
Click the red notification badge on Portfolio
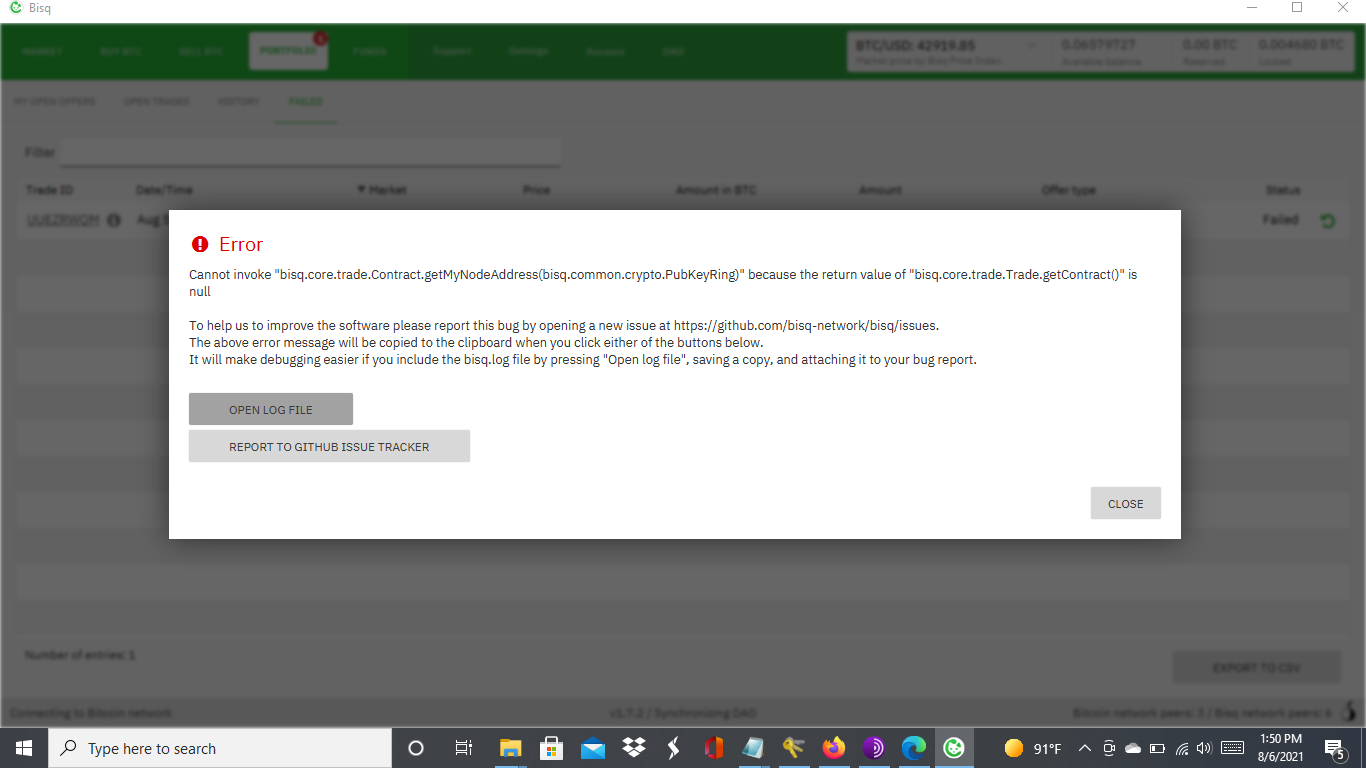click(320, 38)
